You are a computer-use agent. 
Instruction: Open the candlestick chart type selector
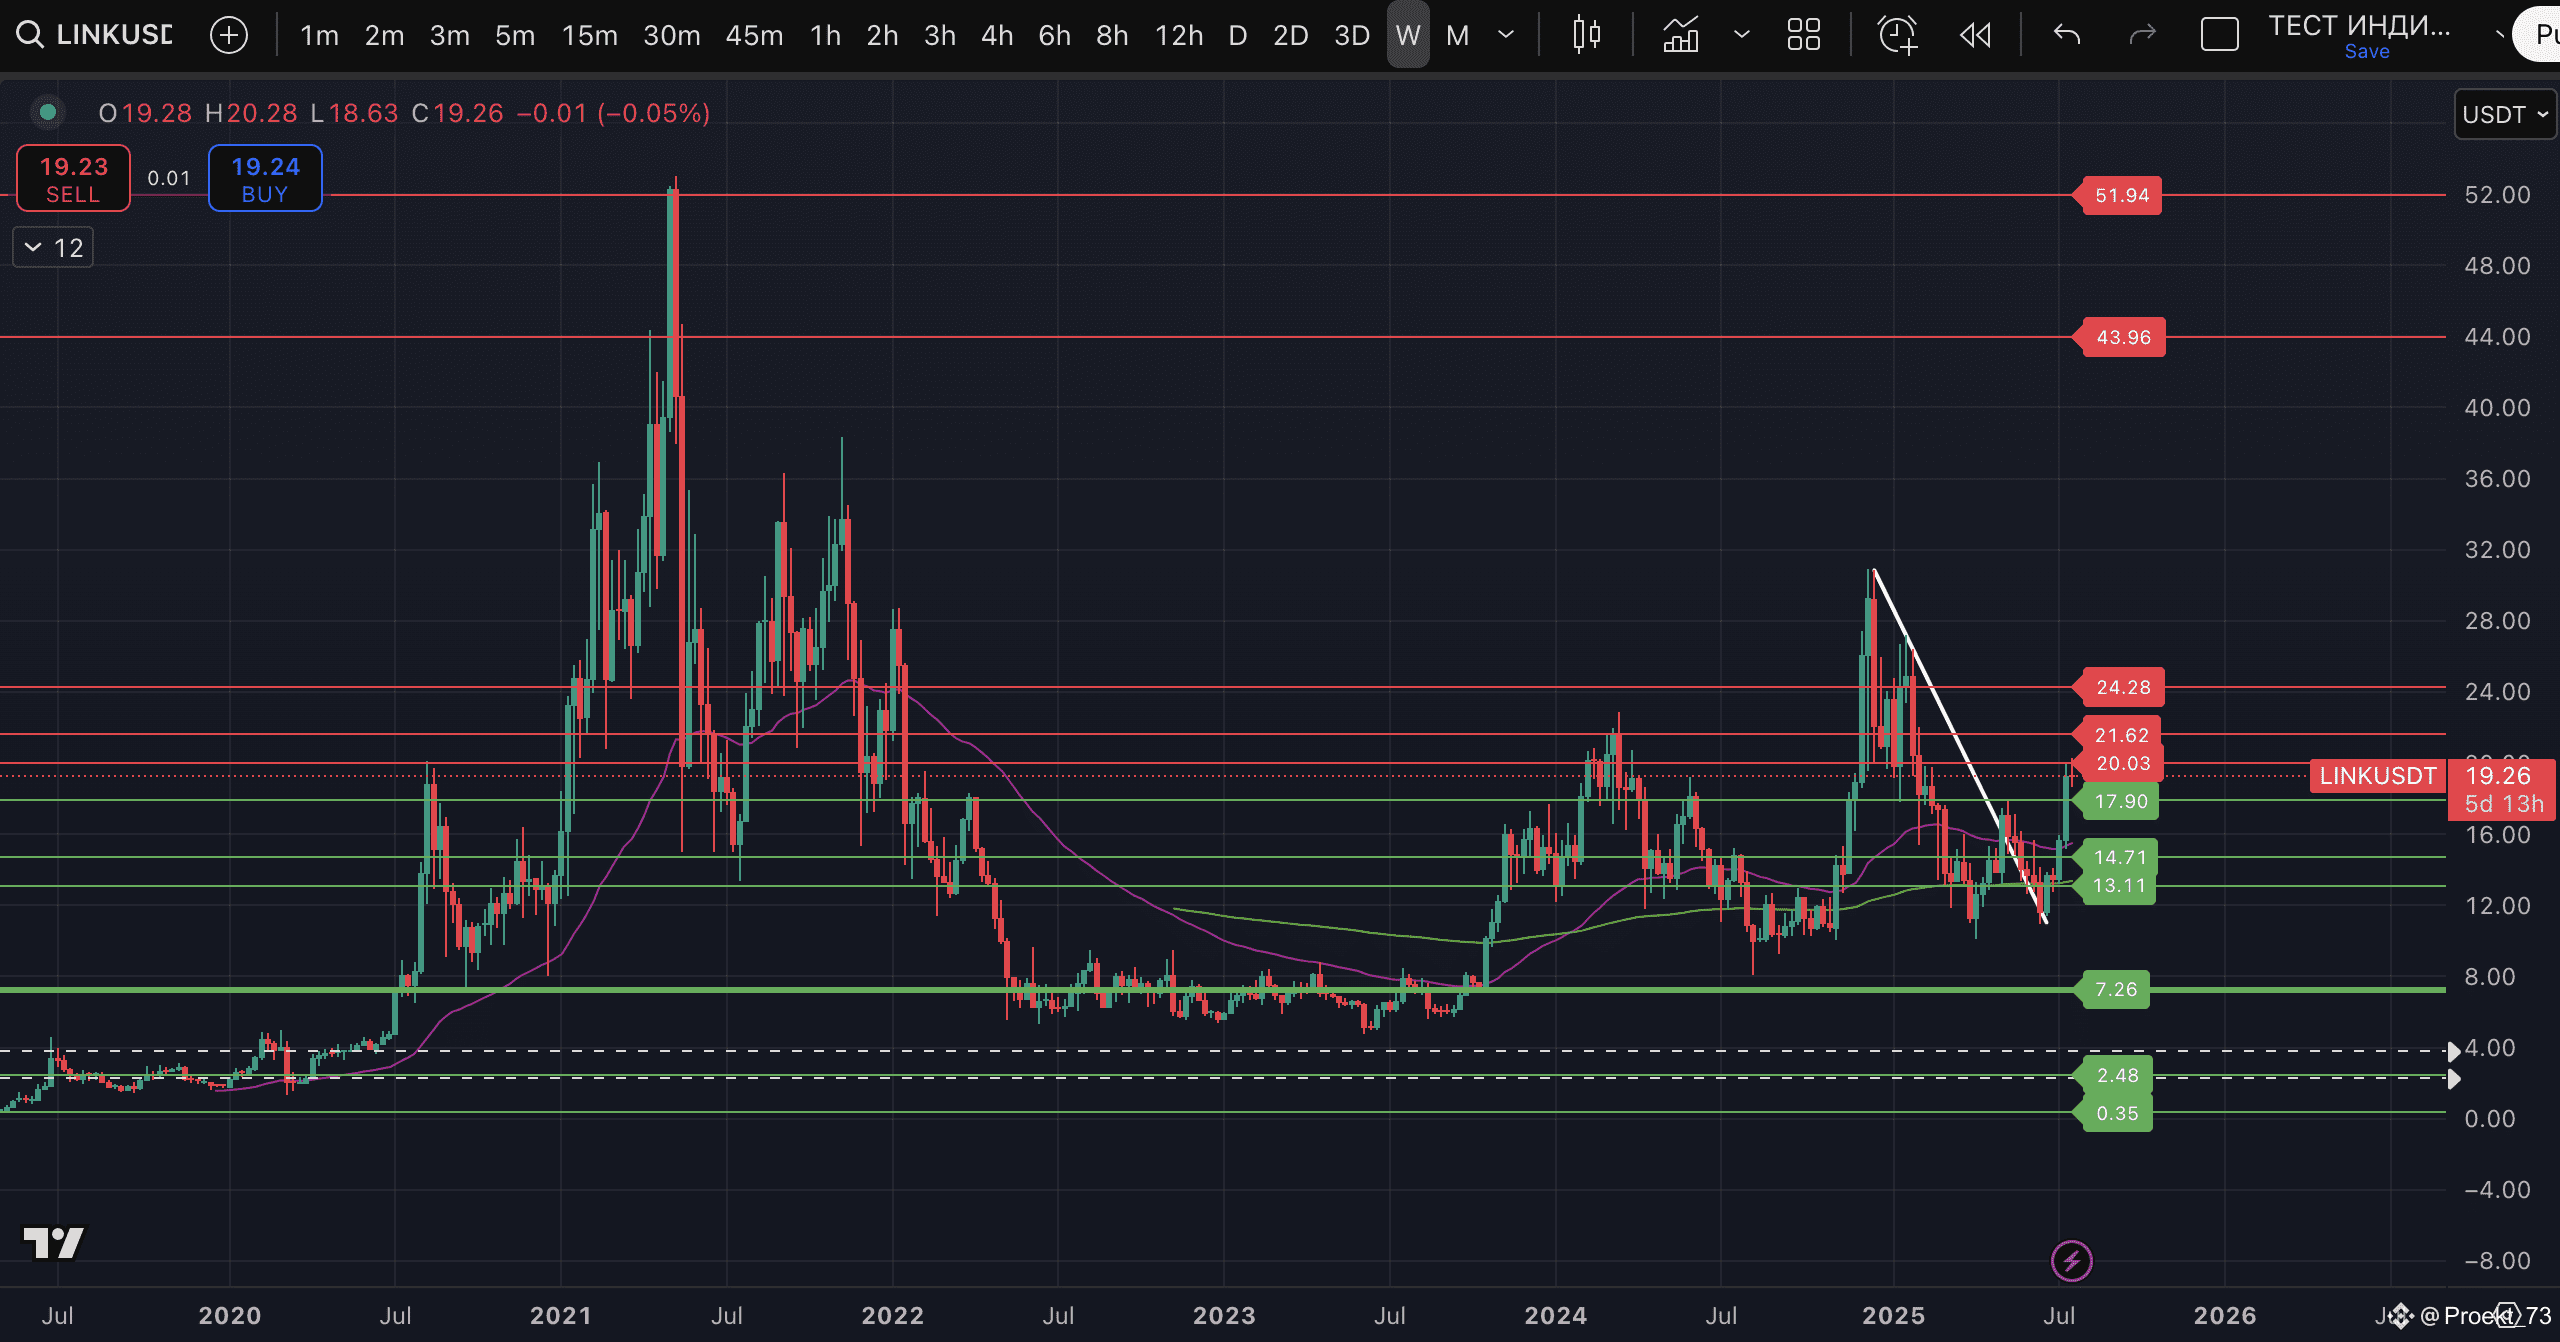click(1586, 35)
